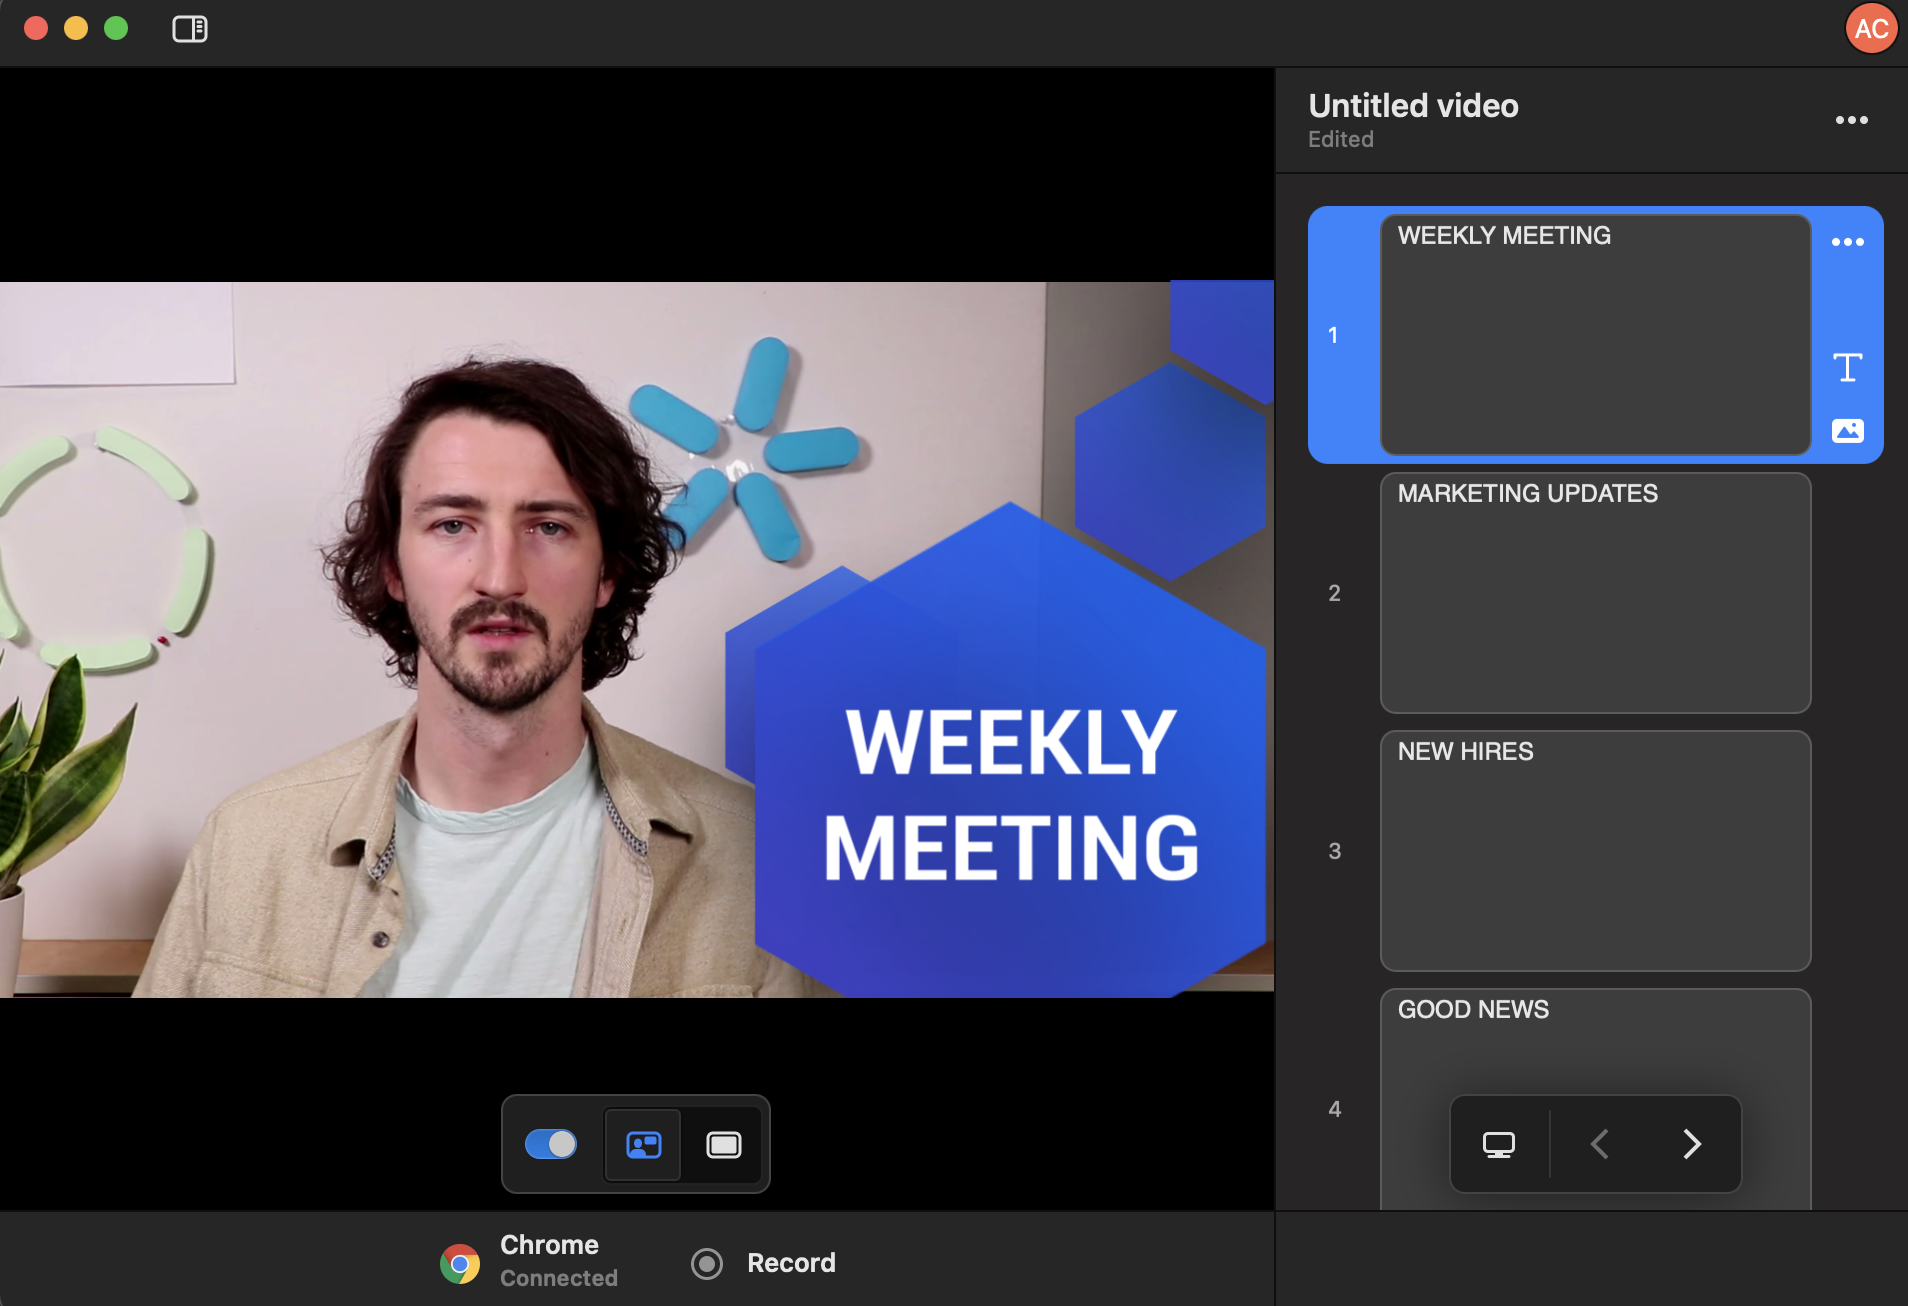Switch to full screen slide layout
The width and height of the screenshot is (1908, 1306).
(x=723, y=1145)
